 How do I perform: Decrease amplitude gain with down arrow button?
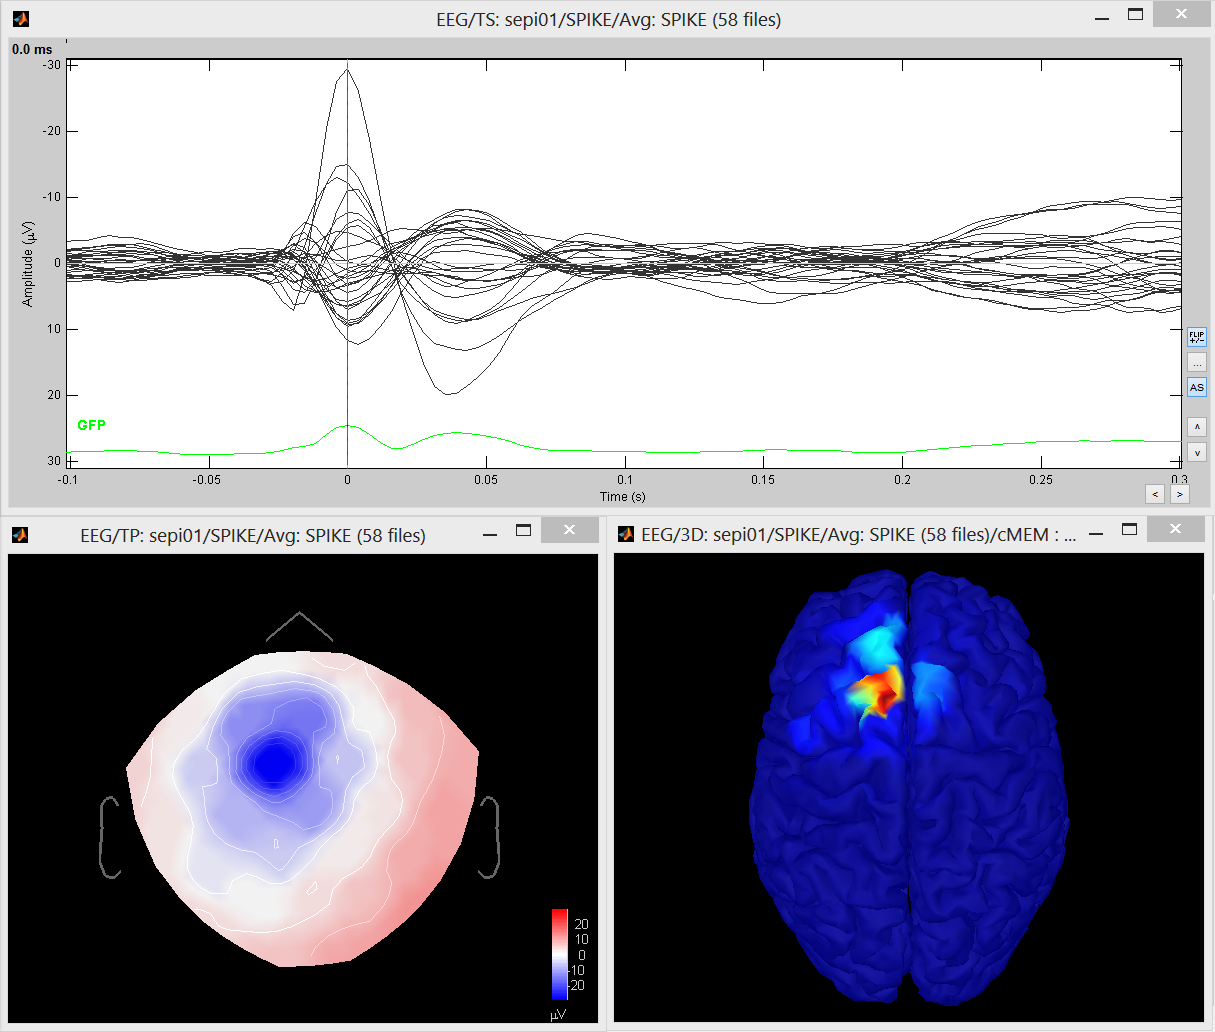(1197, 453)
